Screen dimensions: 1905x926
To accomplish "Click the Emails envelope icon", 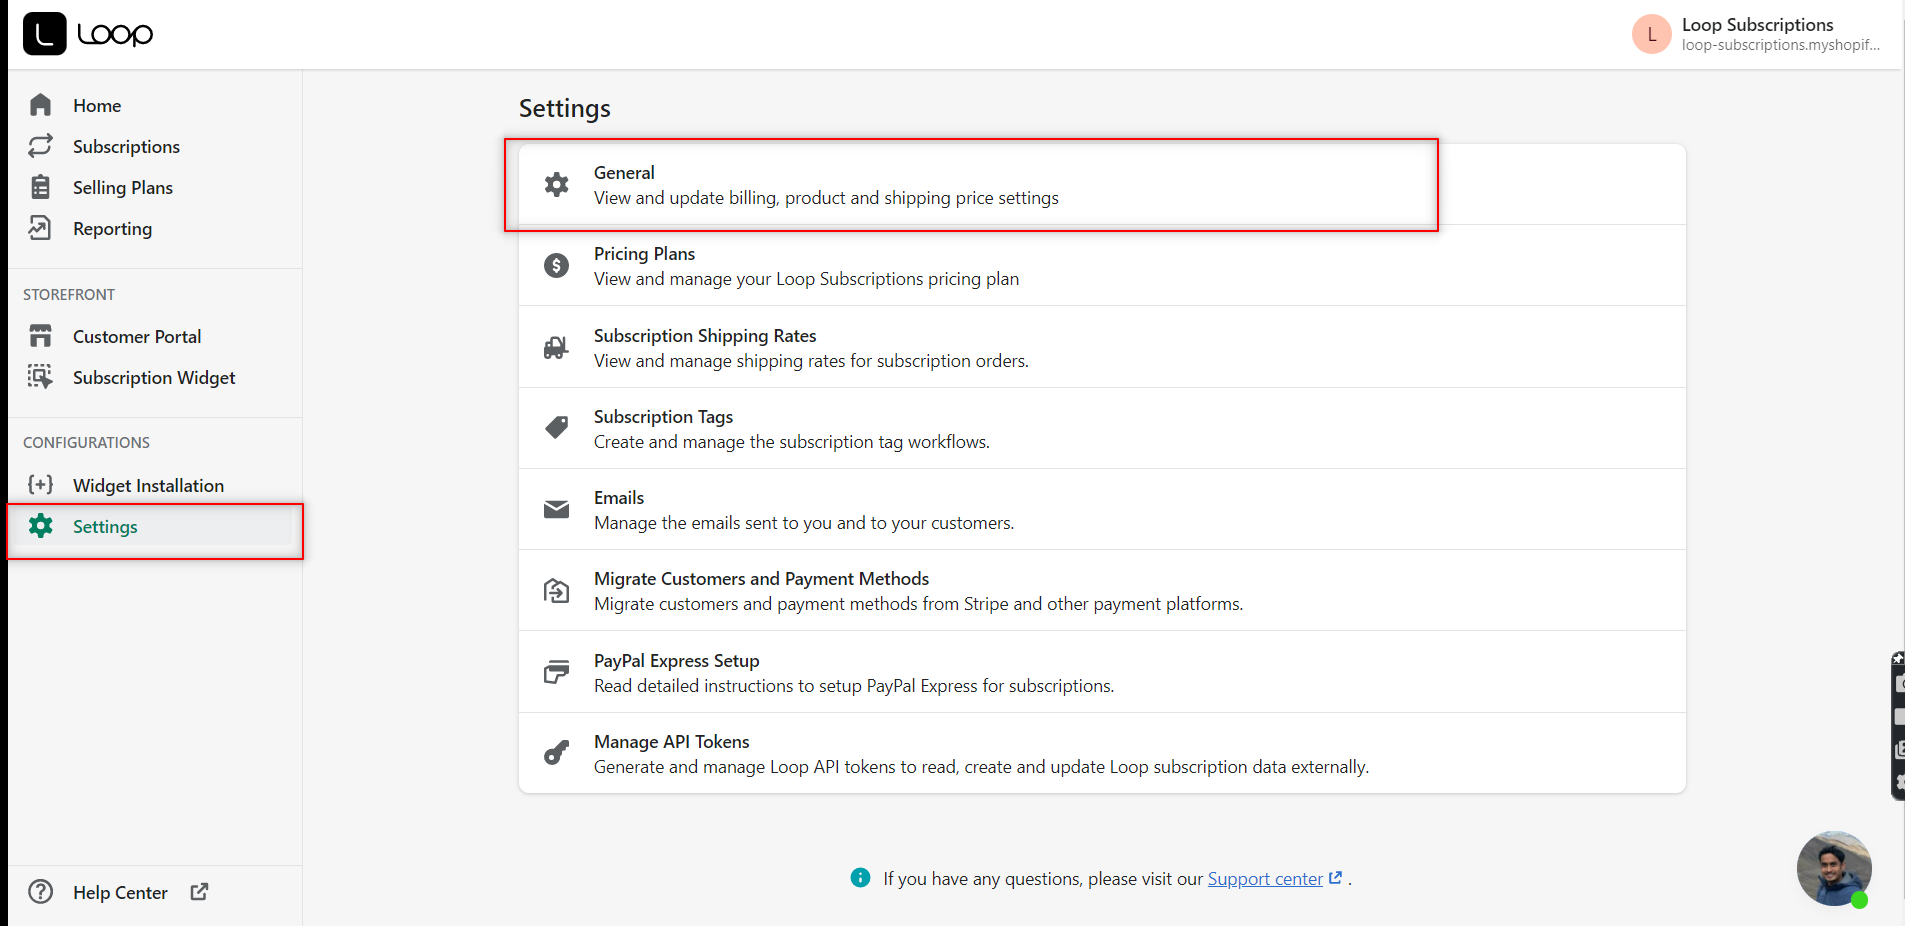I will [x=556, y=509].
